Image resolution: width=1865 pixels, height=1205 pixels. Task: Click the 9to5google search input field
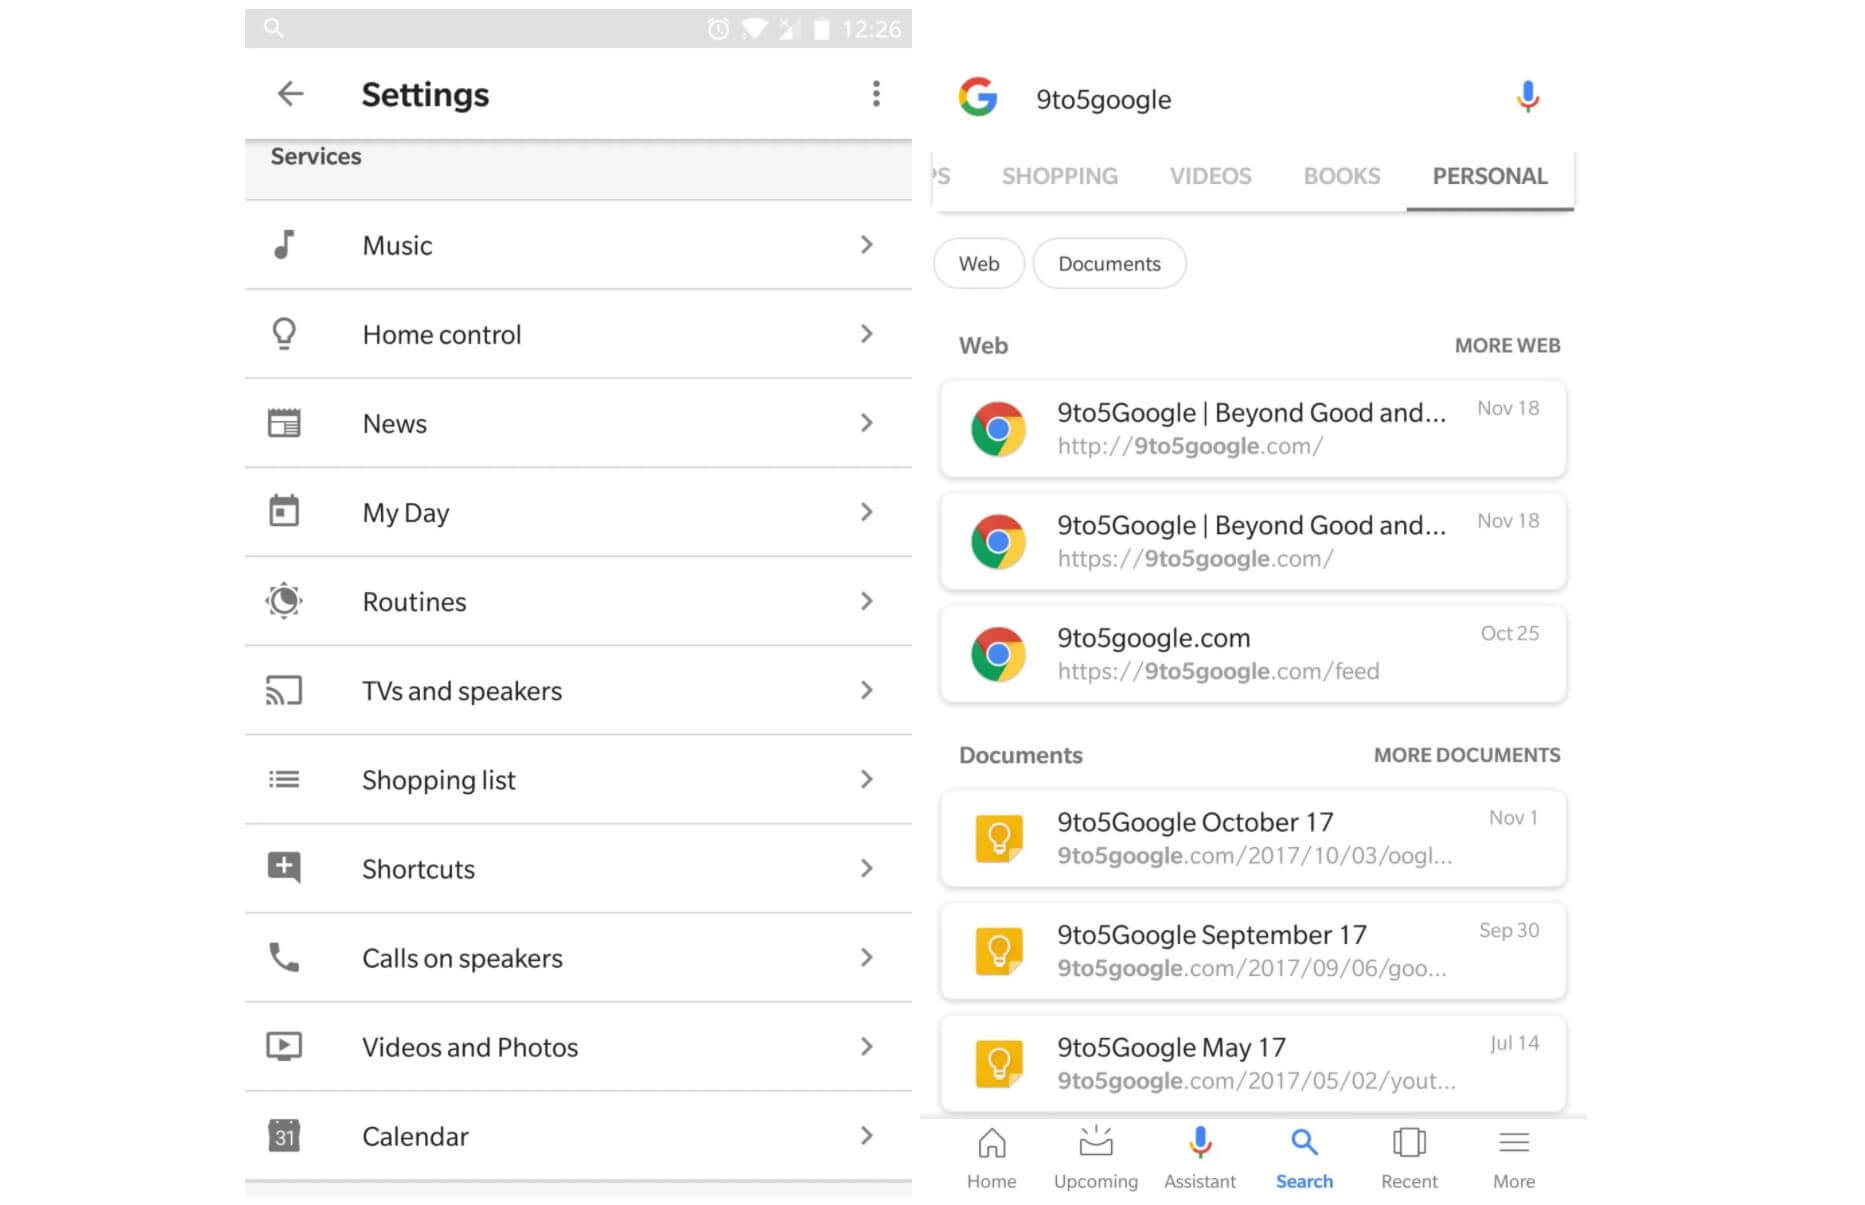tap(1250, 100)
